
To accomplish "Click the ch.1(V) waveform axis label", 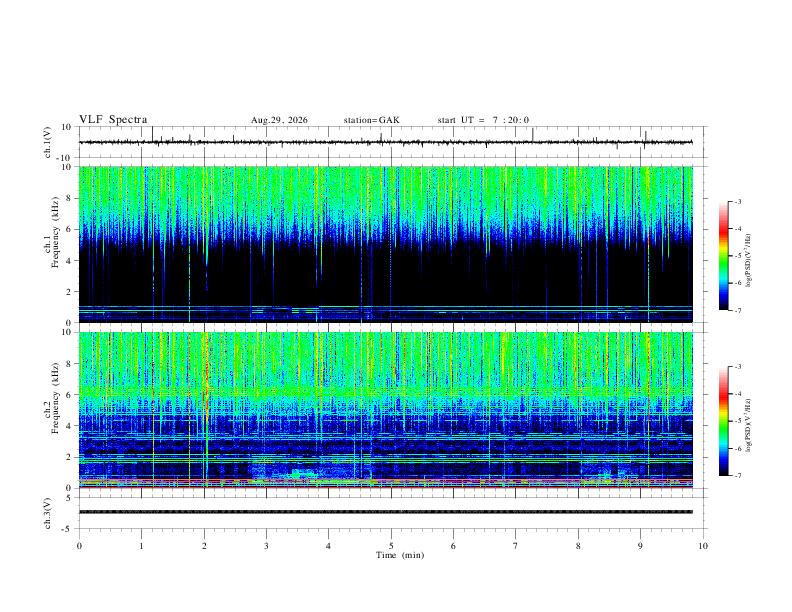I will [48, 142].
